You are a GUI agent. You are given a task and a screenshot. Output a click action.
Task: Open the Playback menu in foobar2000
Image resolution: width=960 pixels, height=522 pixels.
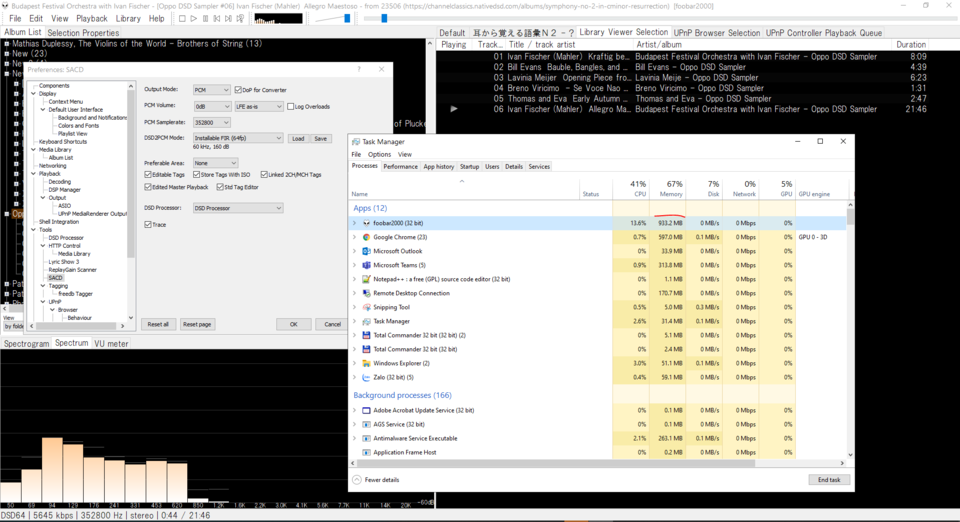point(91,19)
